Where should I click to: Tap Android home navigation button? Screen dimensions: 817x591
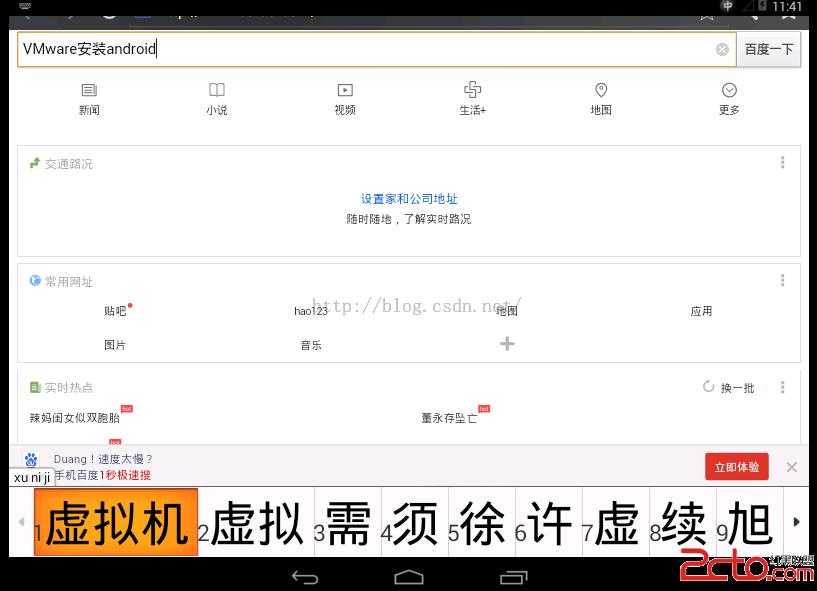pos(409,577)
